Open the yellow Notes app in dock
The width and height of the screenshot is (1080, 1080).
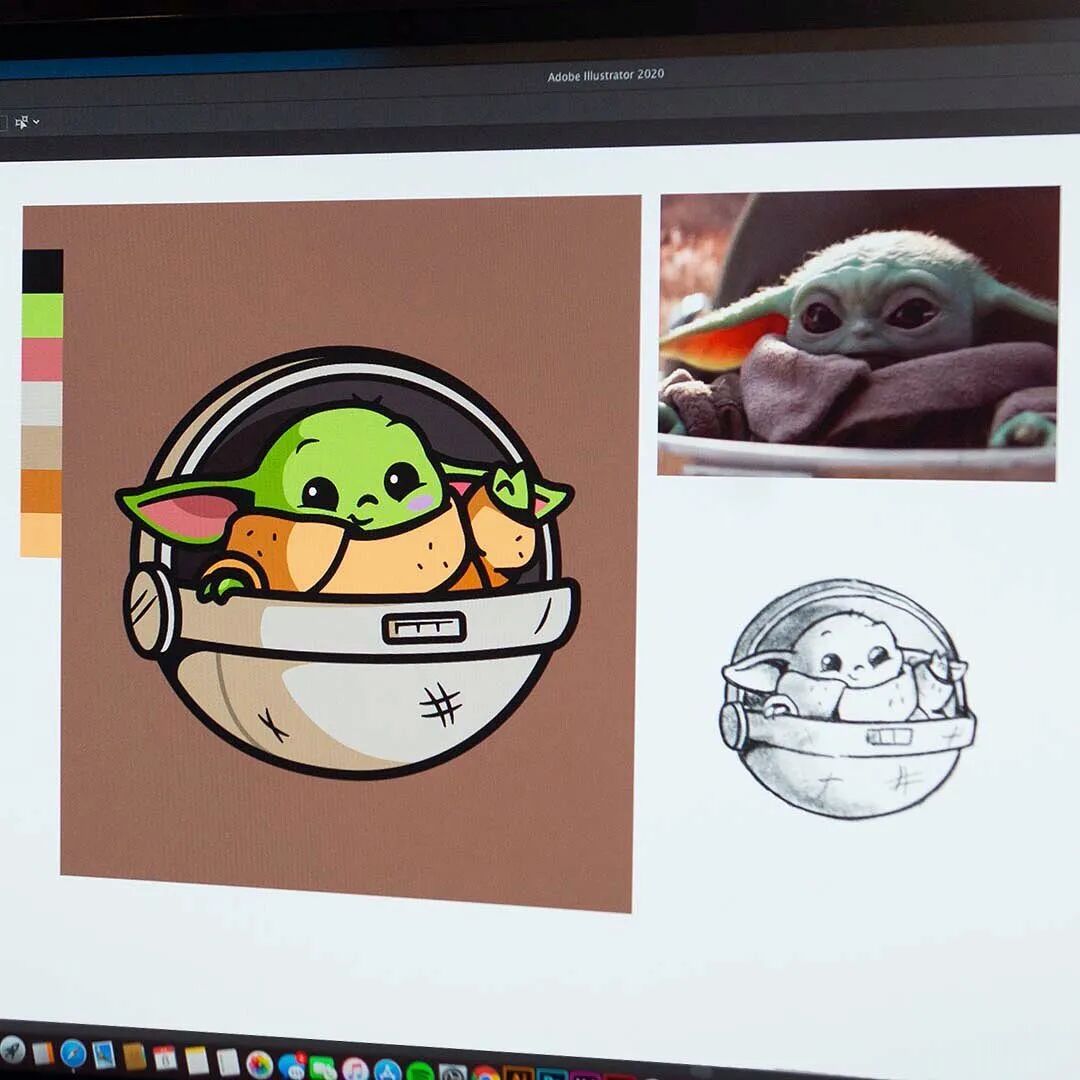(x=196, y=1061)
